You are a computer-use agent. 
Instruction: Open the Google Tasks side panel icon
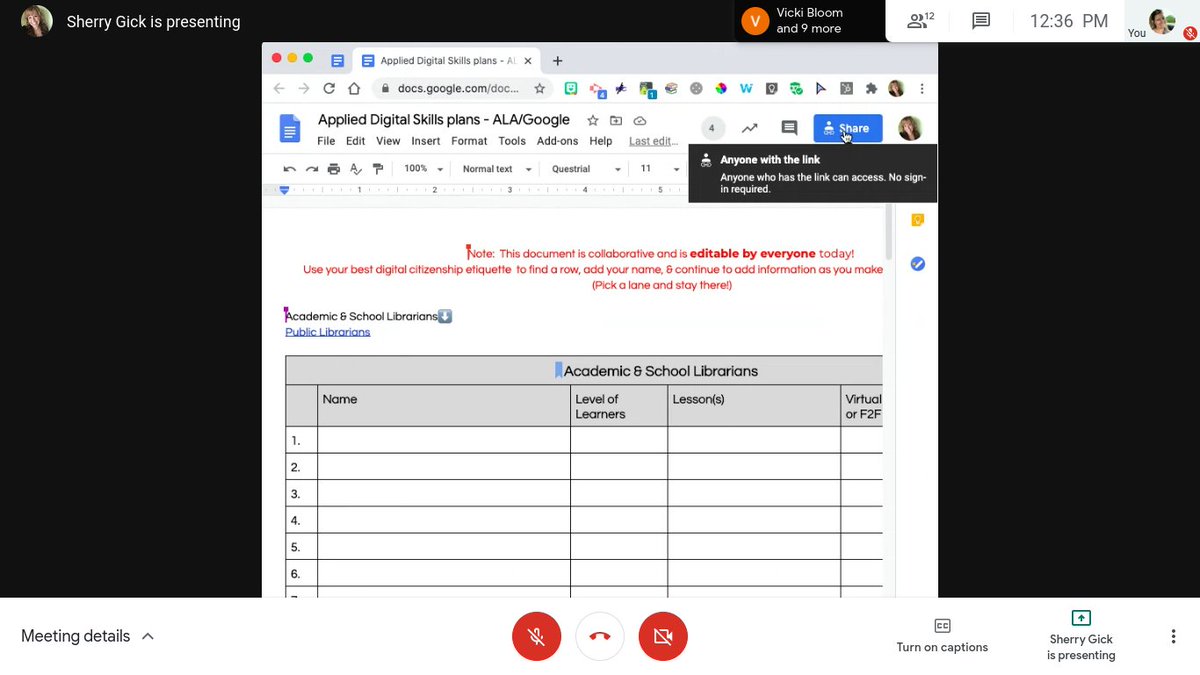point(917,264)
